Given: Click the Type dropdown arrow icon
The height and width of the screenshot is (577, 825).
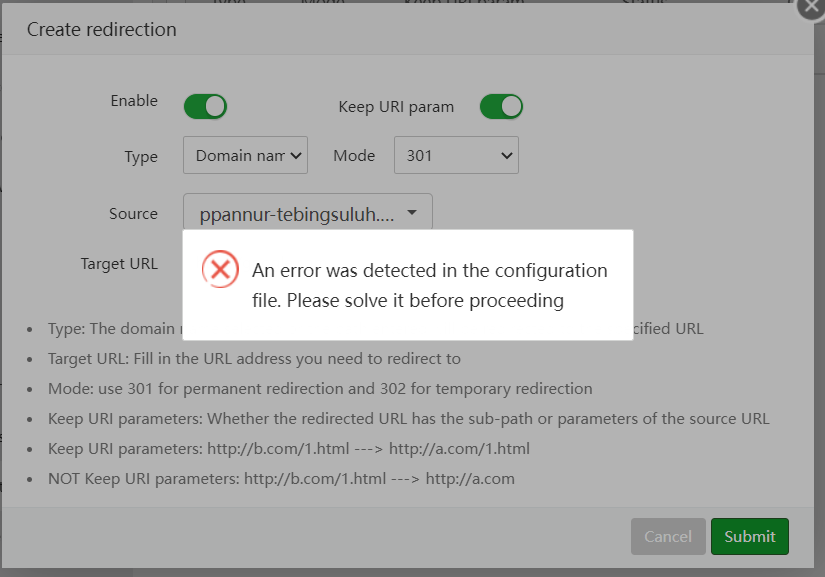Looking at the screenshot, I should (x=296, y=155).
